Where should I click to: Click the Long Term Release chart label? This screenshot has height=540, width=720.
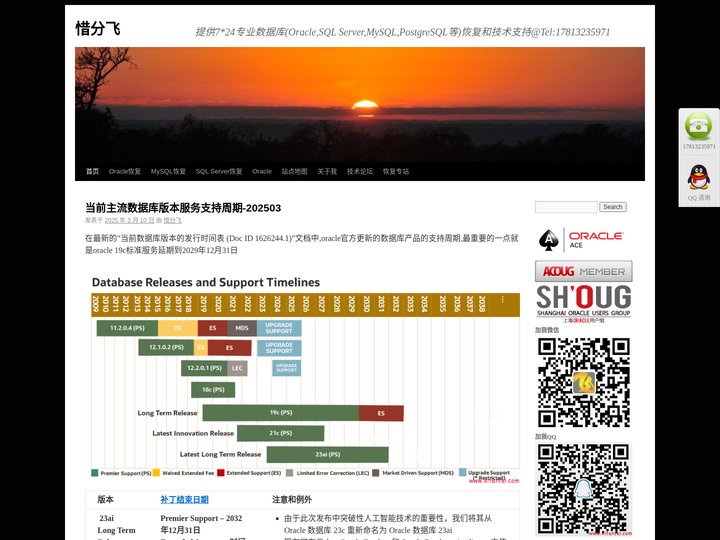[x=167, y=413]
